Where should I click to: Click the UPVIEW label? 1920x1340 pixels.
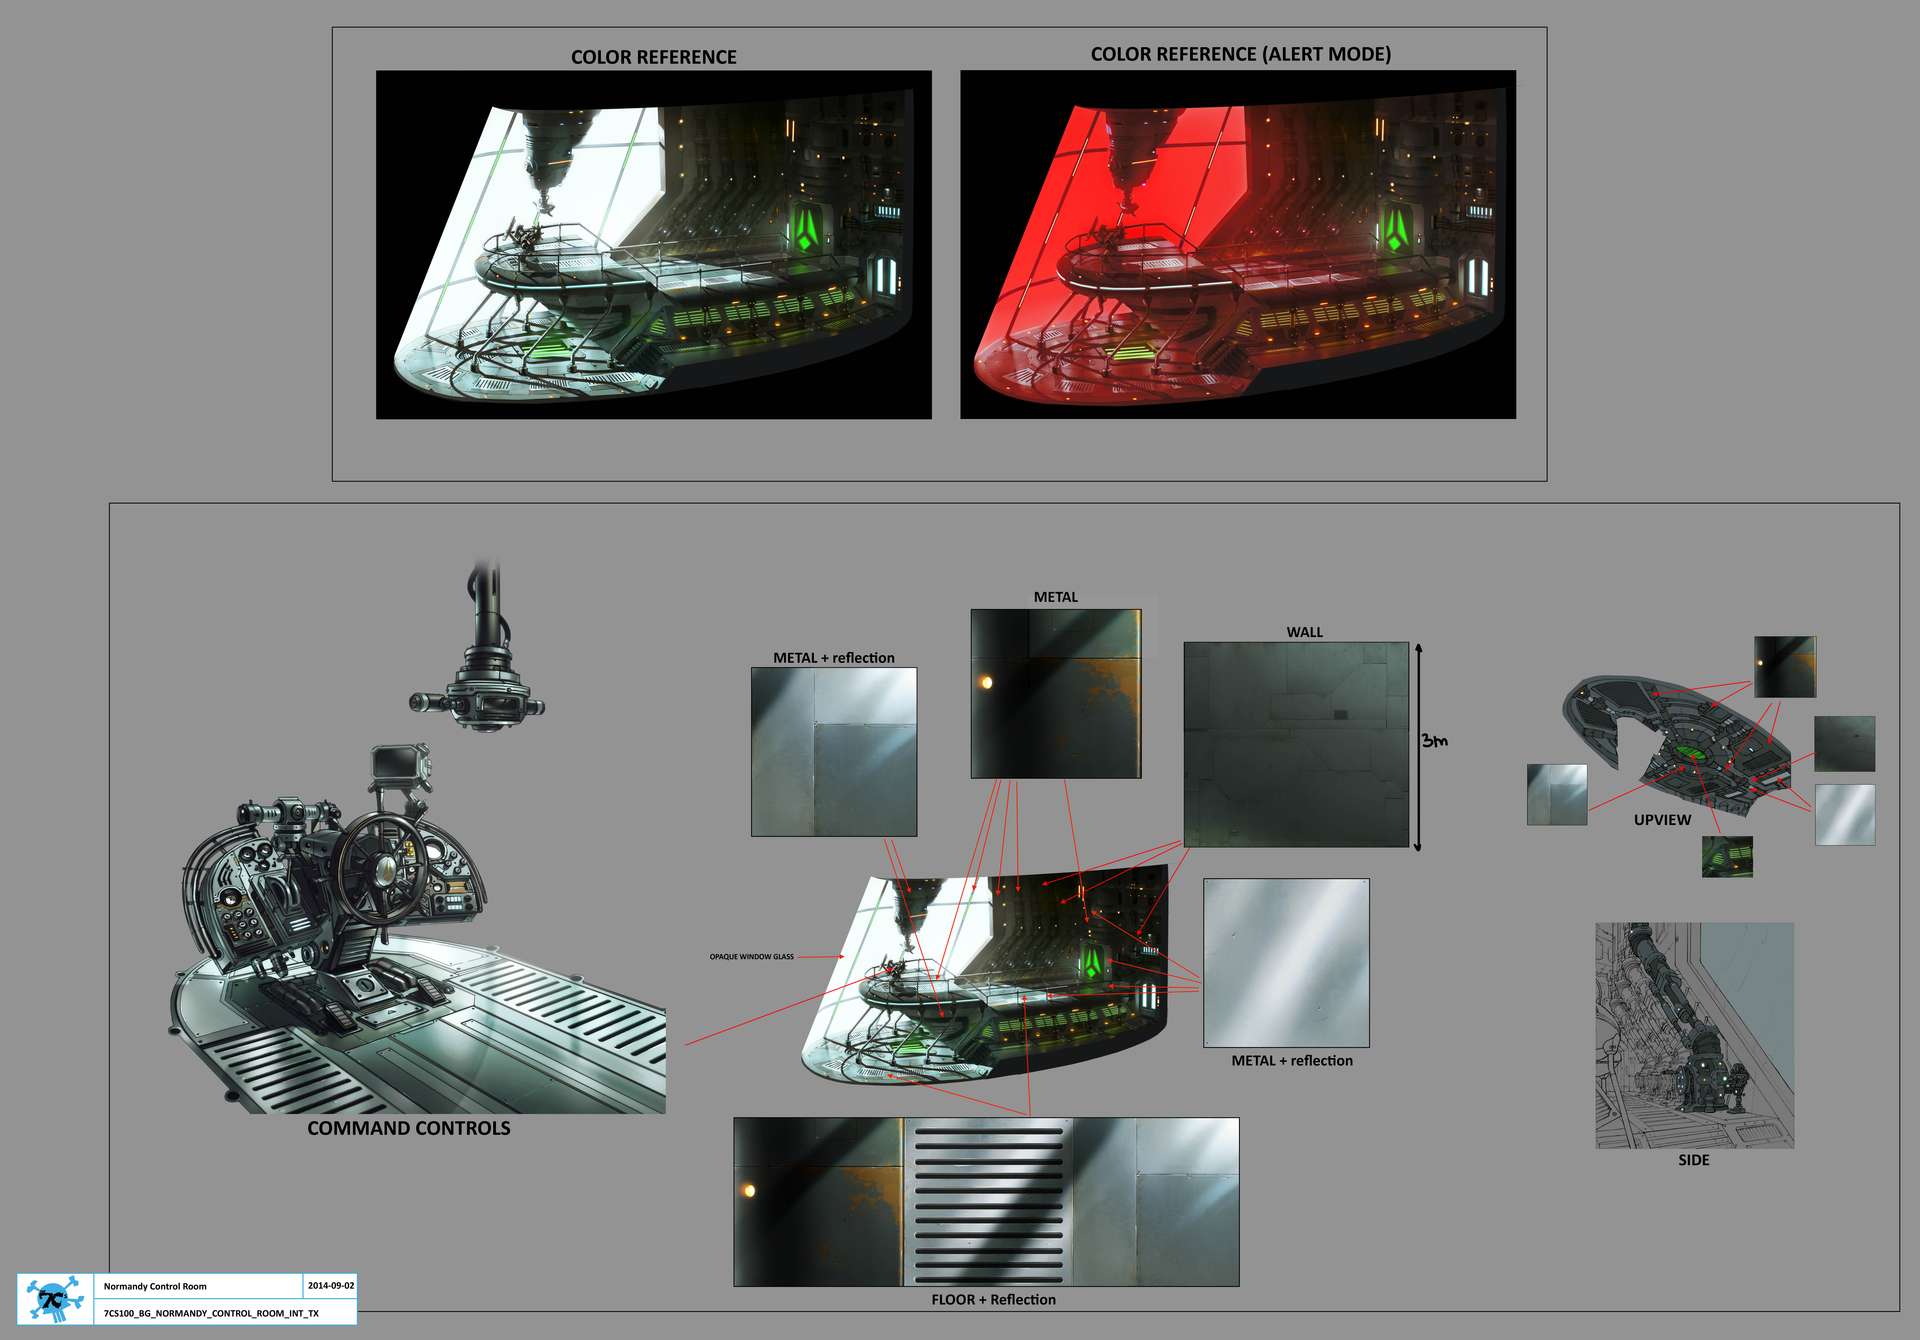[1662, 820]
